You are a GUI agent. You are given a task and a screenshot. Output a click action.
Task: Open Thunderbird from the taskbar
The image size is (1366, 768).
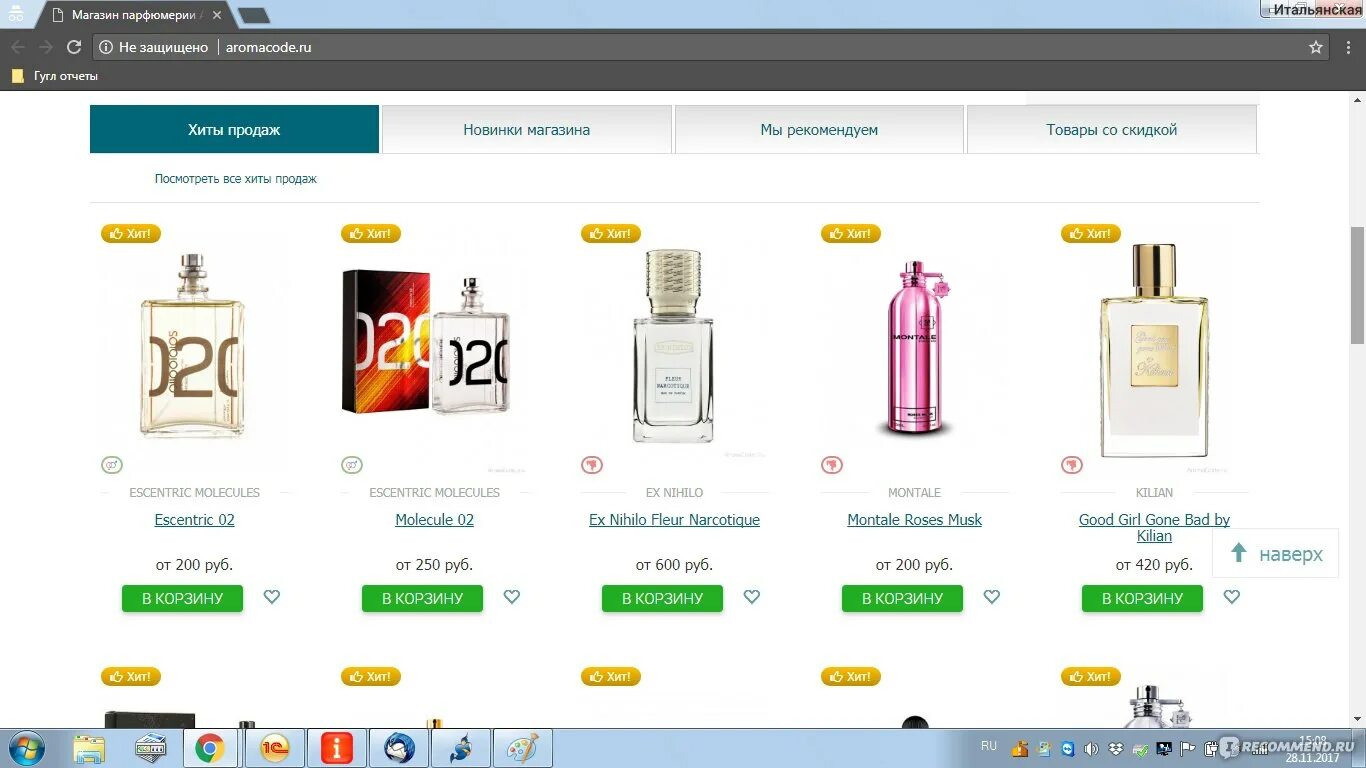[400, 749]
